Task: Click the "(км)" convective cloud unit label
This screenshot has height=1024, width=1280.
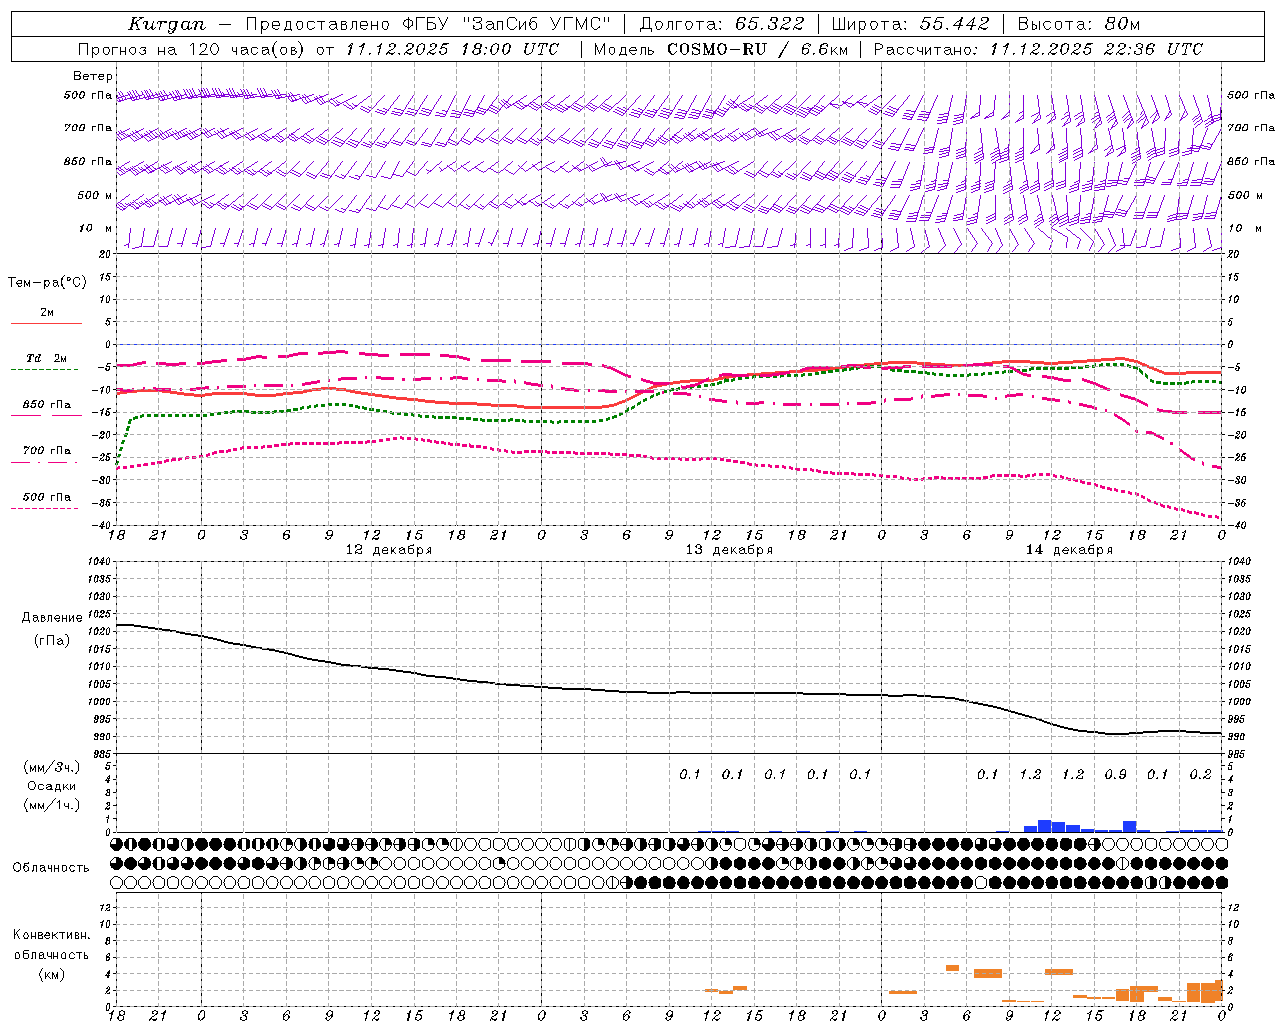Action: [x=52, y=974]
